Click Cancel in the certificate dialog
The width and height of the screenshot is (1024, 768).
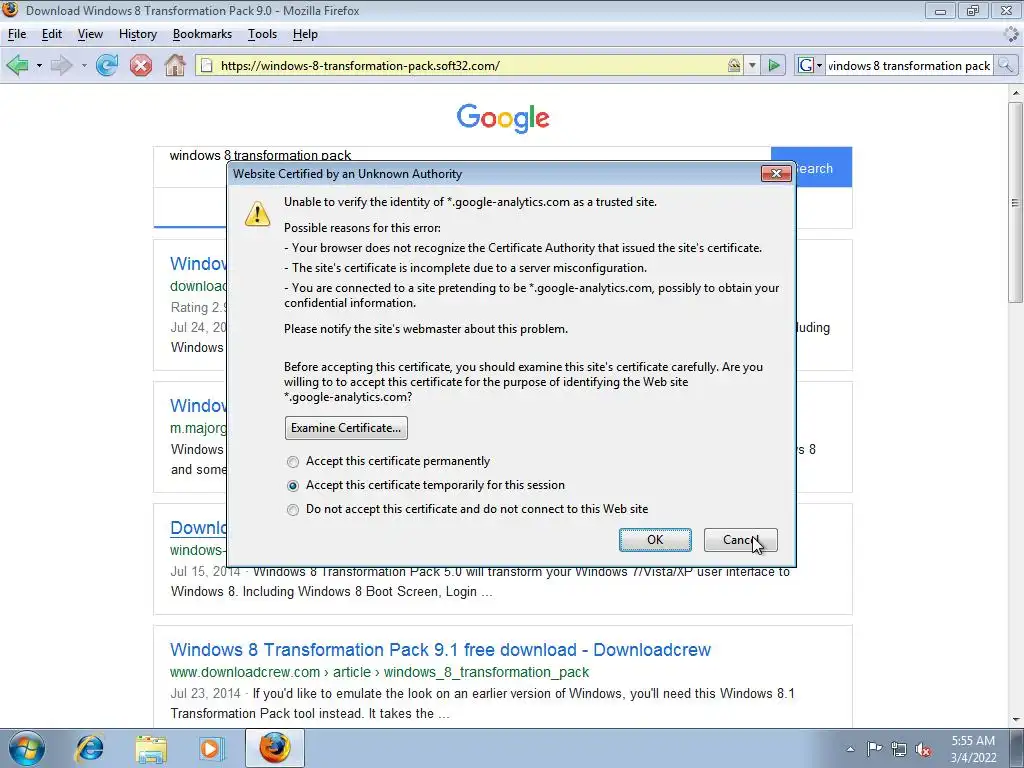click(740, 539)
